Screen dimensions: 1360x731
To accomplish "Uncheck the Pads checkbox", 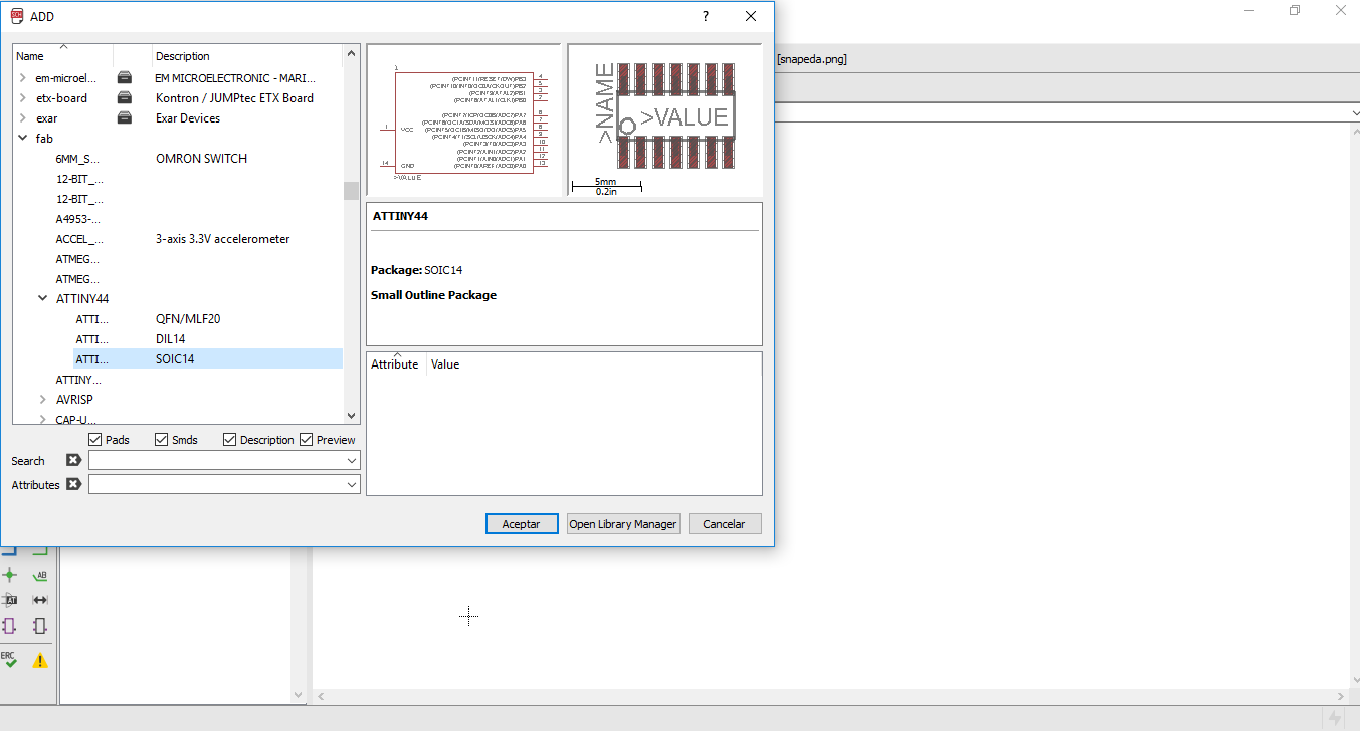I will coord(95,440).
